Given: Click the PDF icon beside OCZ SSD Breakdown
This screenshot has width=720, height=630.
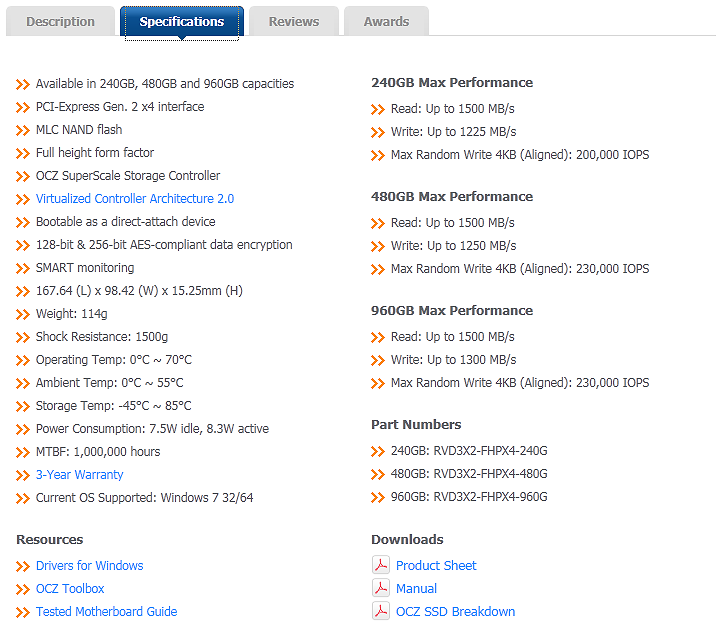Looking at the screenshot, I should 381,611.
